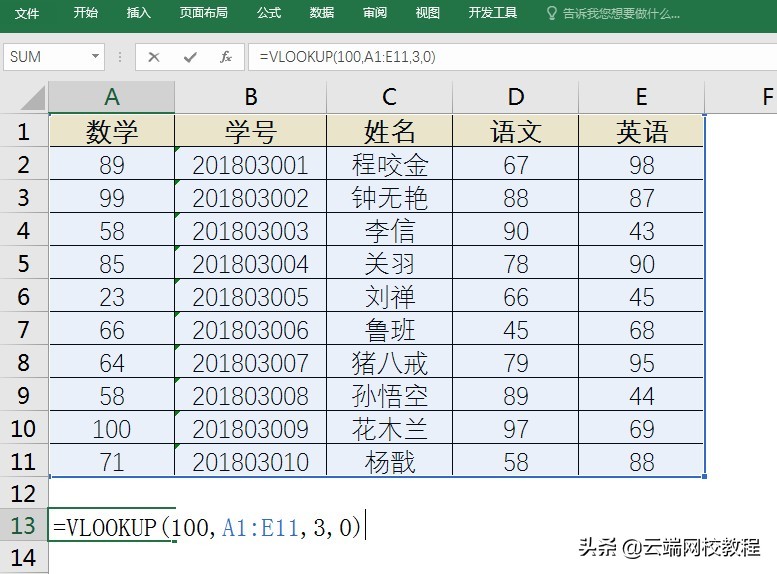
Task: Click the name cell 关羽
Action: [x=389, y=264]
